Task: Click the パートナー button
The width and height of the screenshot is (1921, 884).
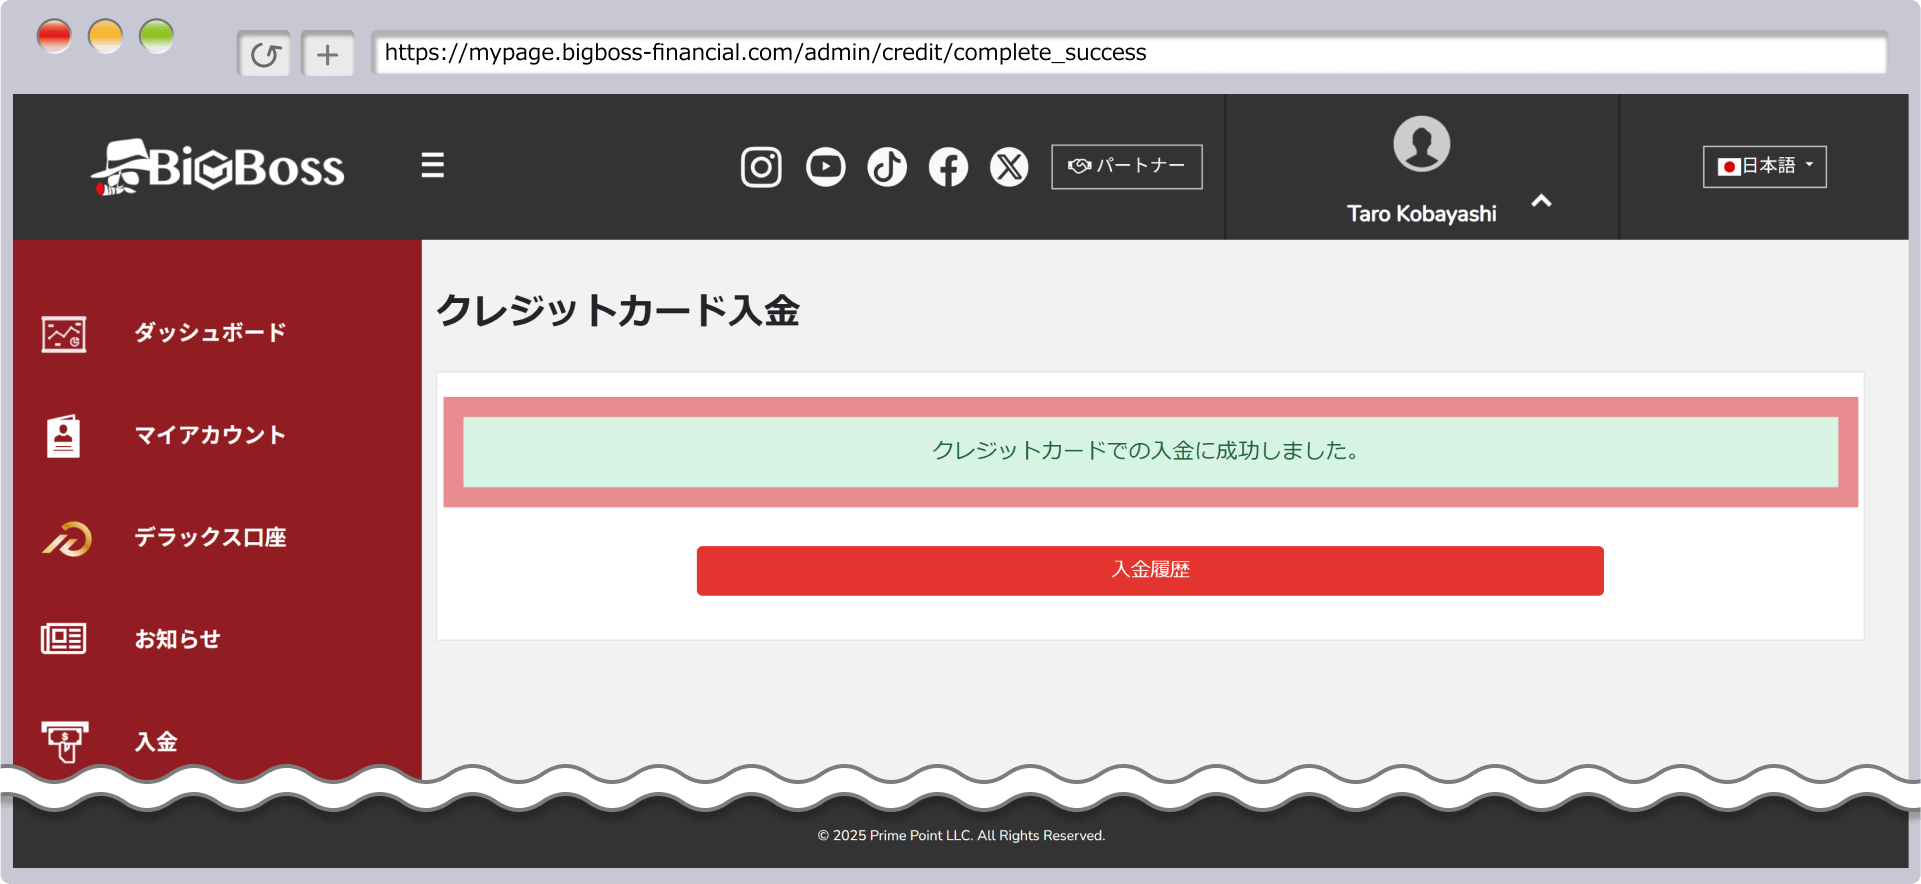Action: (x=1126, y=166)
